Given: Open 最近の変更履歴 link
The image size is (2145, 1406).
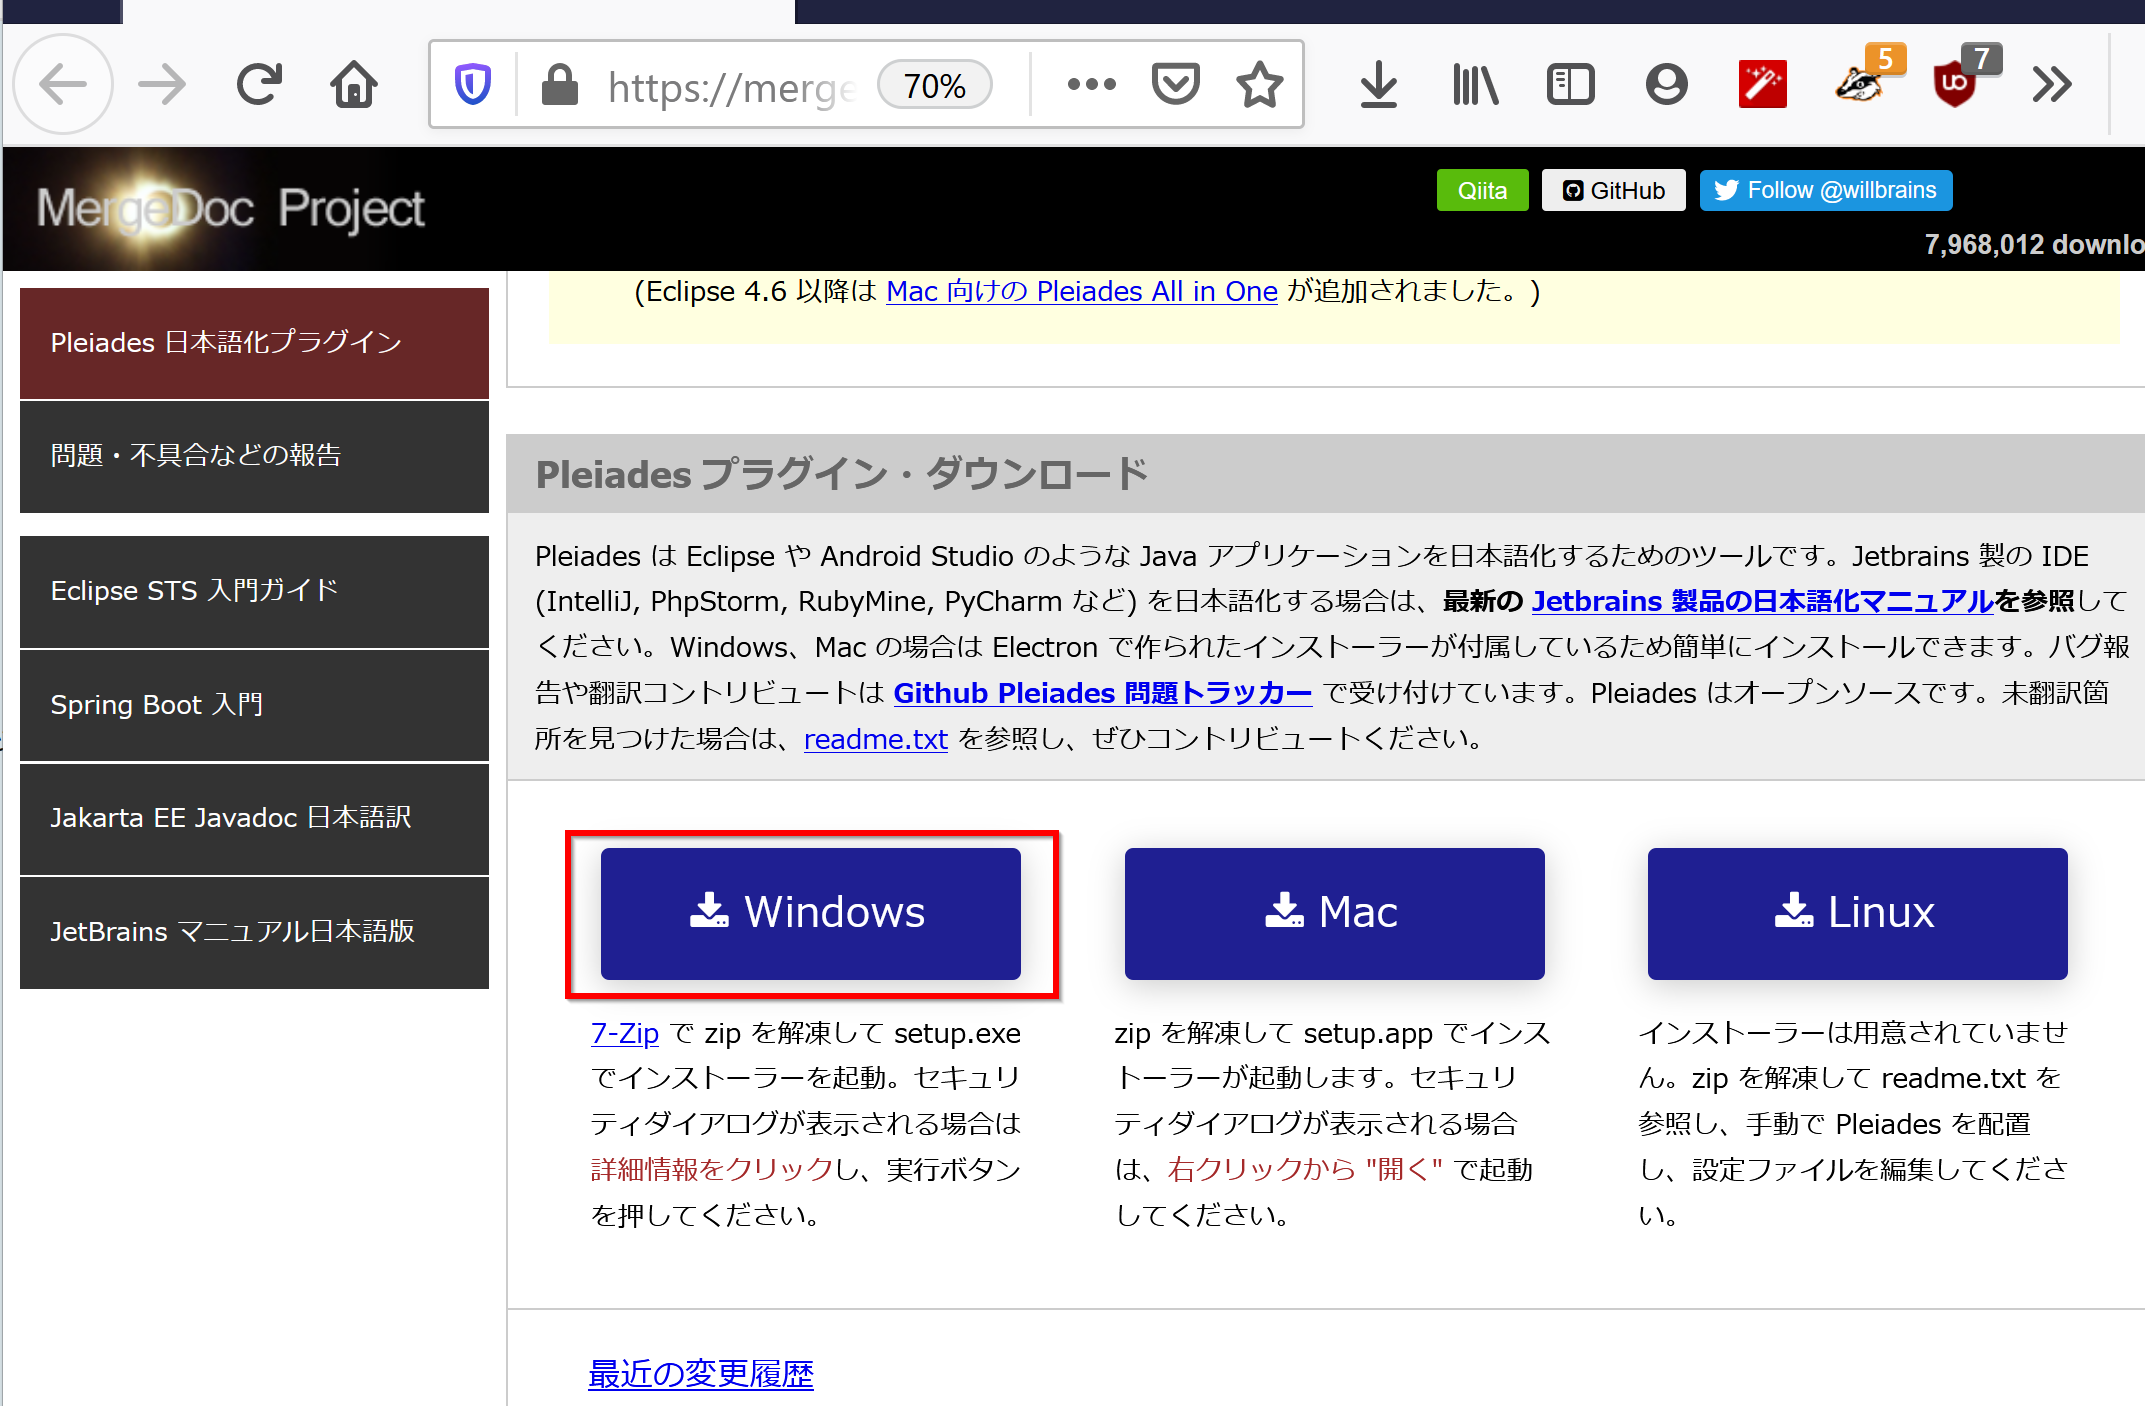Looking at the screenshot, I should (x=700, y=1374).
